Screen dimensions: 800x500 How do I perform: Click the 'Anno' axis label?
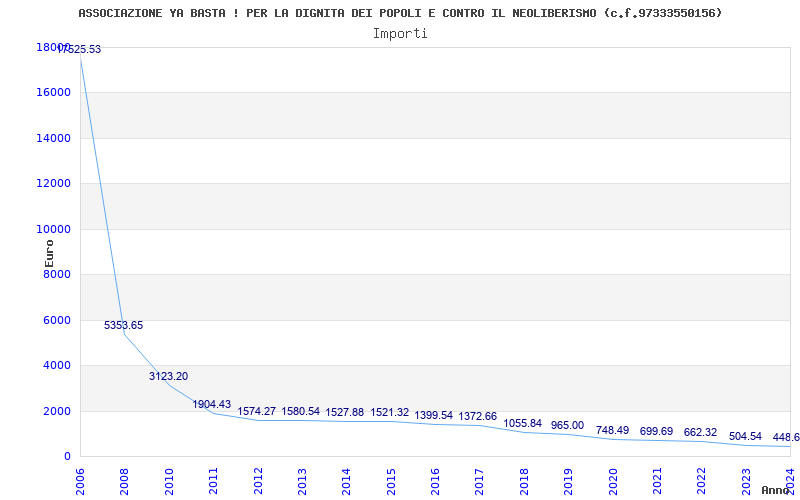coord(775,490)
